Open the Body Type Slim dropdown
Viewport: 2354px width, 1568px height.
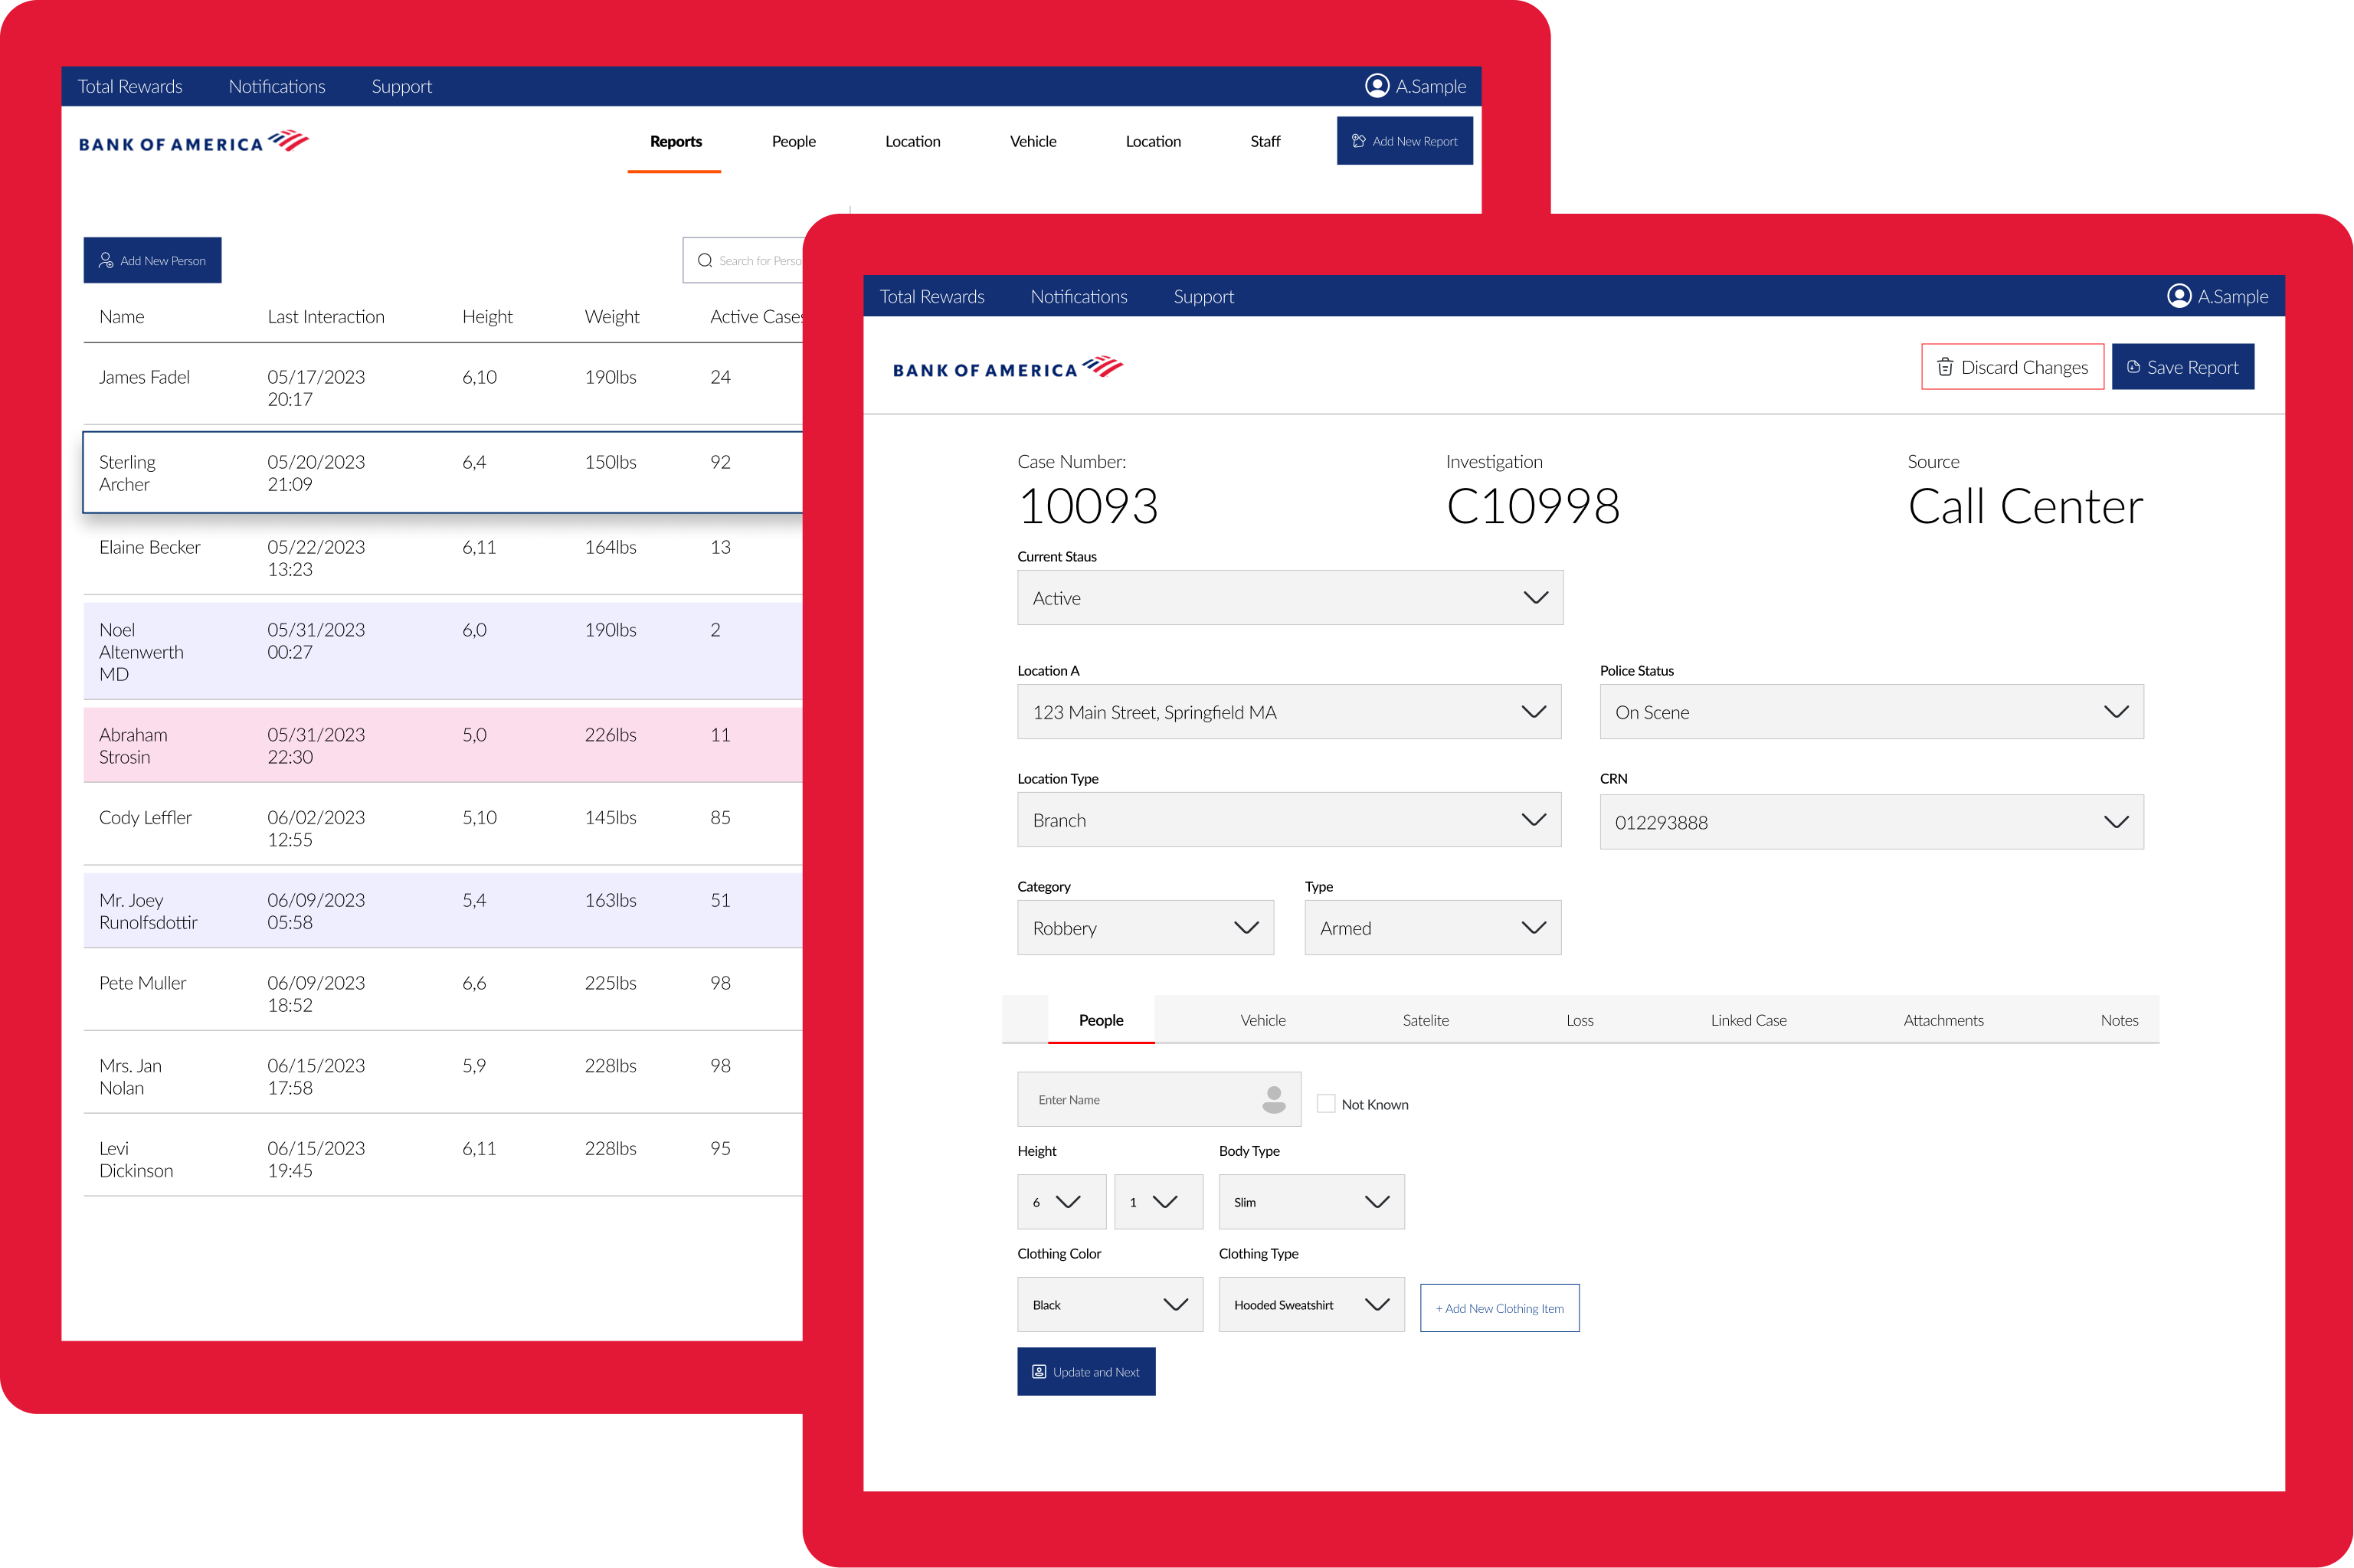(x=1310, y=1201)
